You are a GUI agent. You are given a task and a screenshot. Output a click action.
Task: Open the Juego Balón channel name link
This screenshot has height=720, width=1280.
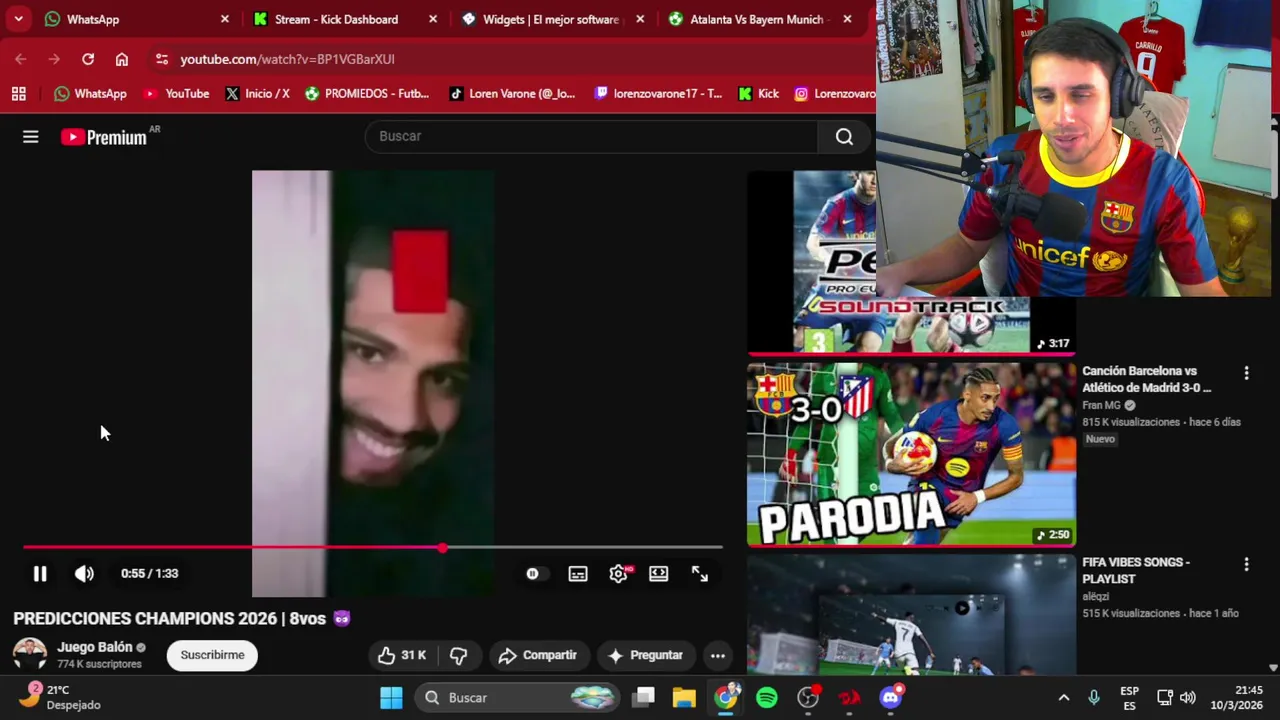(x=95, y=647)
